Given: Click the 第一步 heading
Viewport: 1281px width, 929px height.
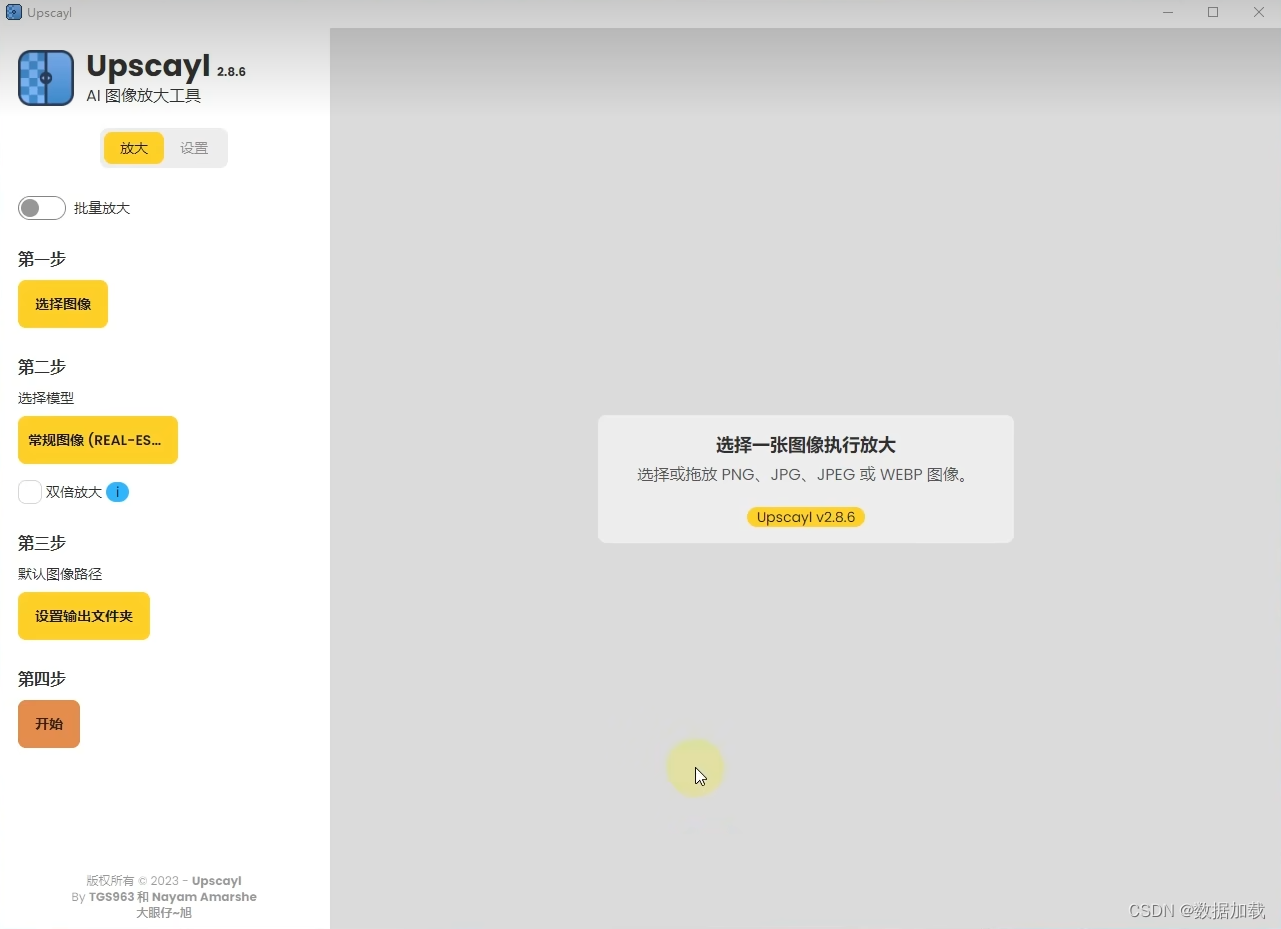Looking at the screenshot, I should [x=42, y=259].
